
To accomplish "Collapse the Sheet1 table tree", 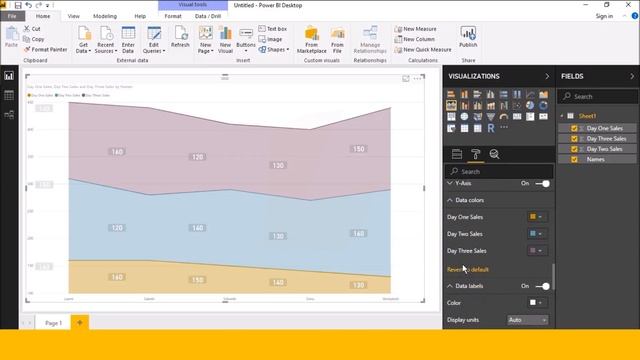I will 562,116.
